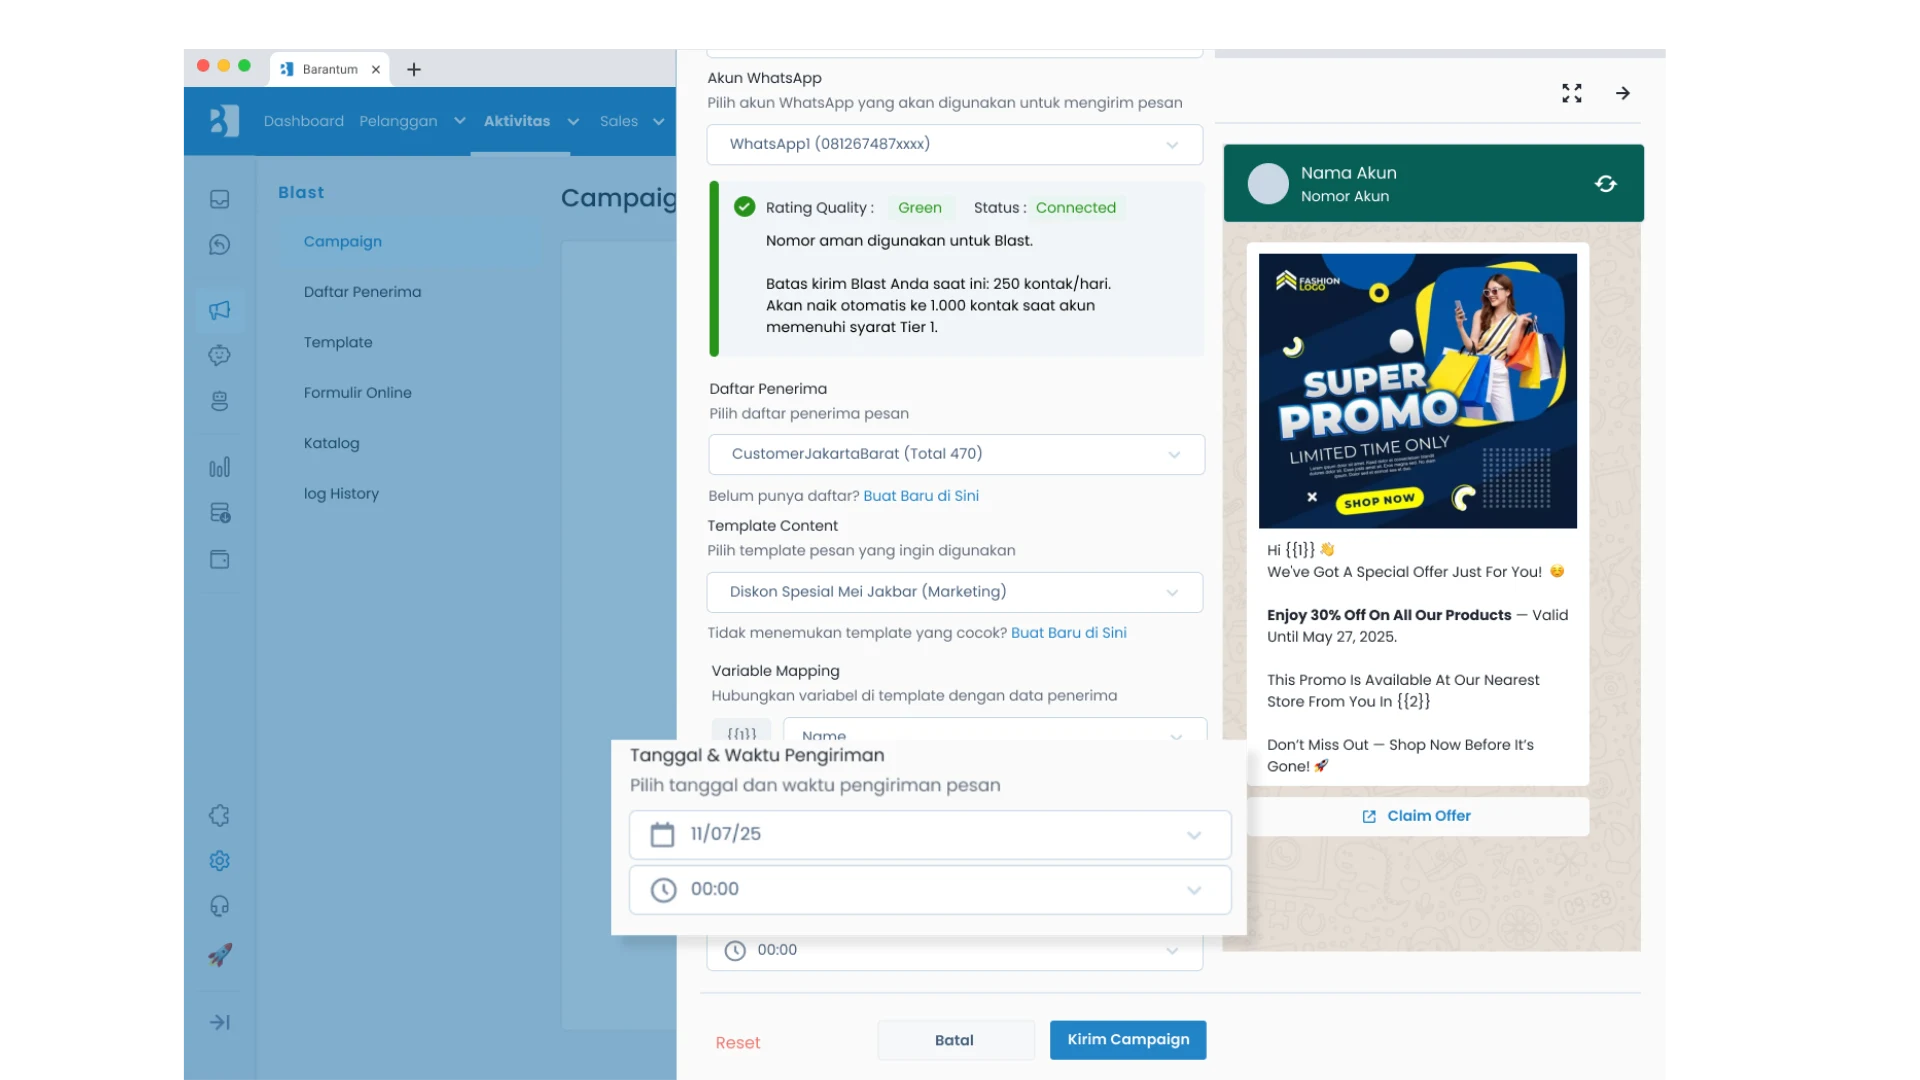Open the WhatsApp1 account dropdown
The width and height of the screenshot is (1920, 1080).
coord(953,144)
